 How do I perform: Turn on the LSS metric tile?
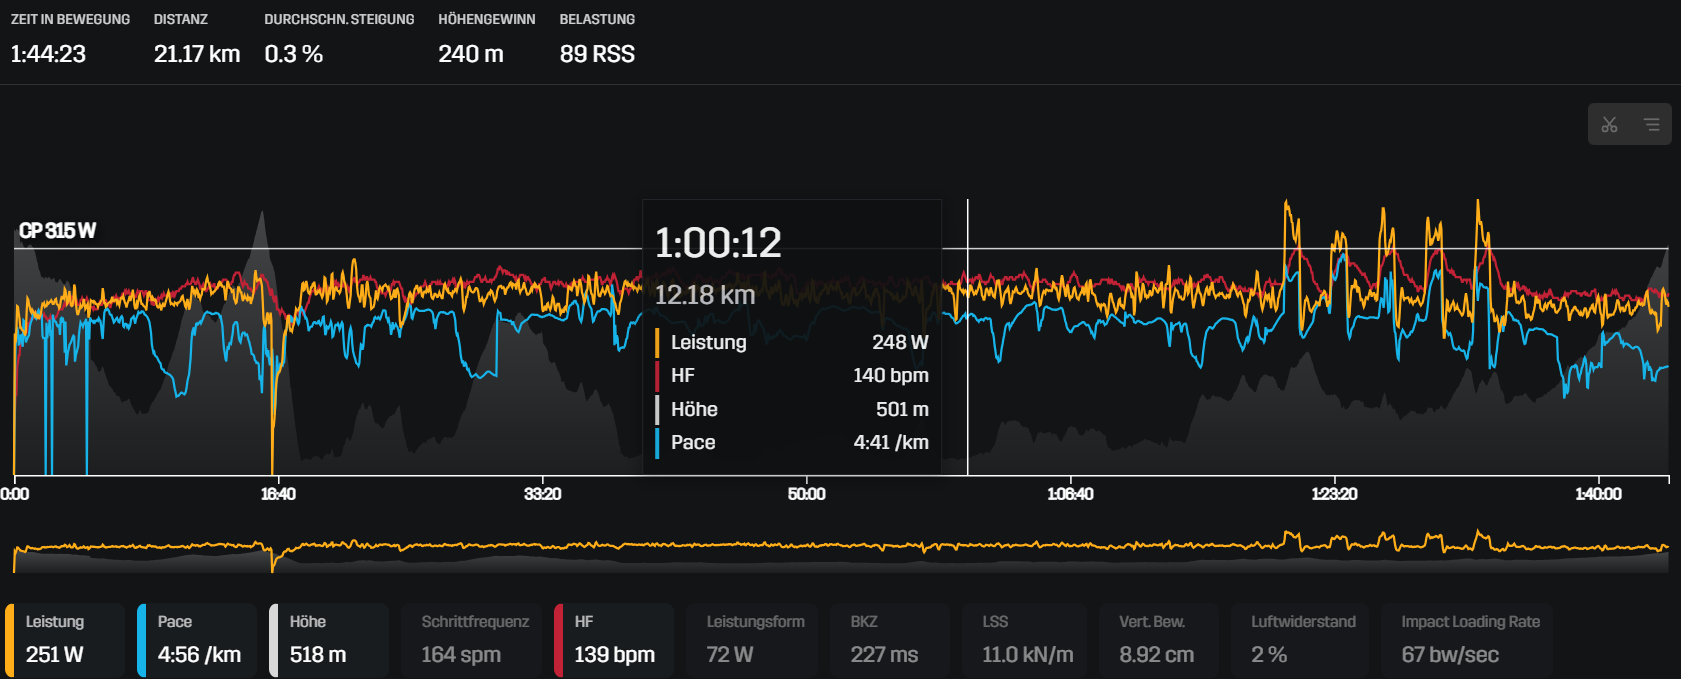pos(1026,639)
